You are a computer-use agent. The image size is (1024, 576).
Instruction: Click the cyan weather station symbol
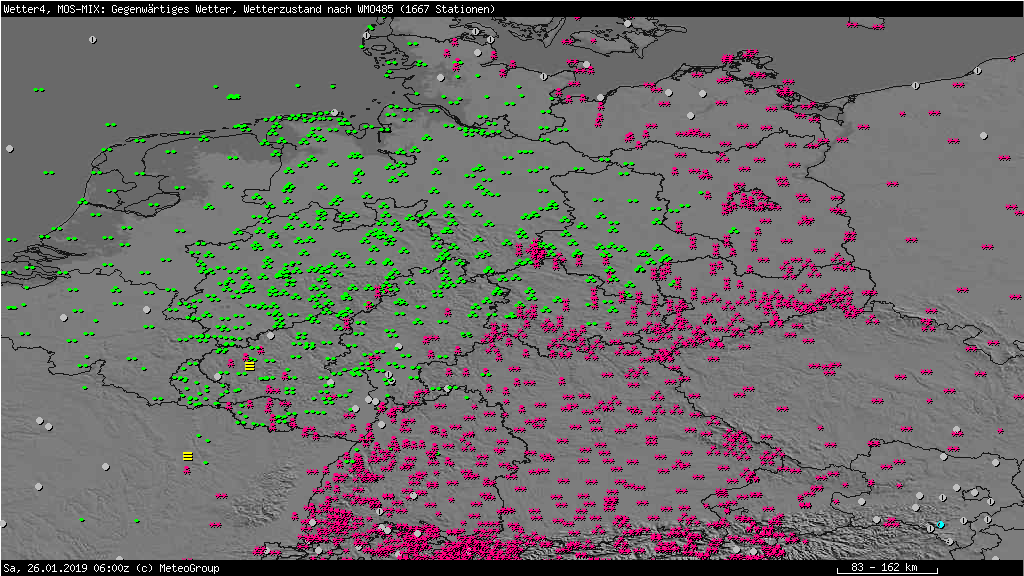940,524
